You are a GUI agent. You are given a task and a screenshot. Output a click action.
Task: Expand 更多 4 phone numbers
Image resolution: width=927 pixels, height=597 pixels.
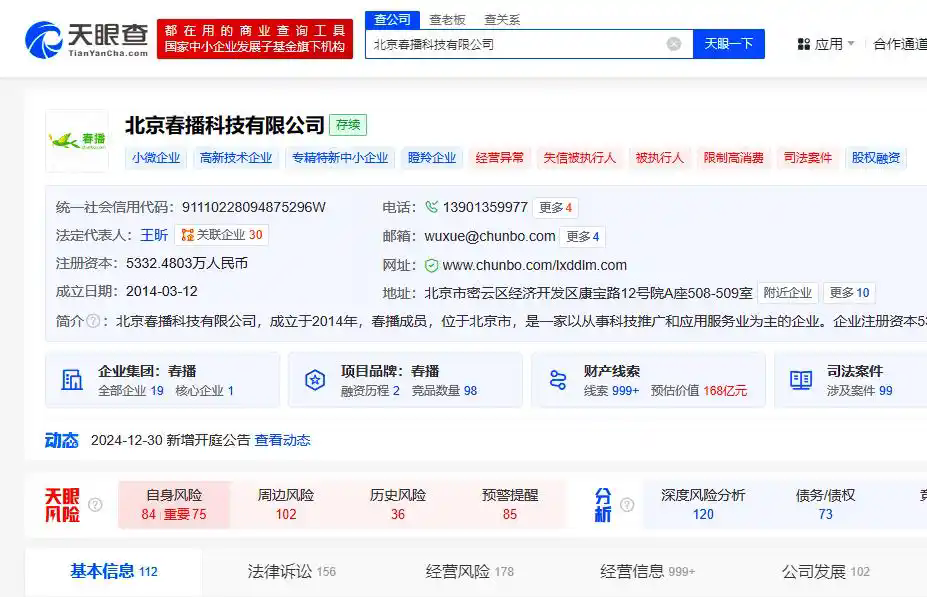(555, 207)
